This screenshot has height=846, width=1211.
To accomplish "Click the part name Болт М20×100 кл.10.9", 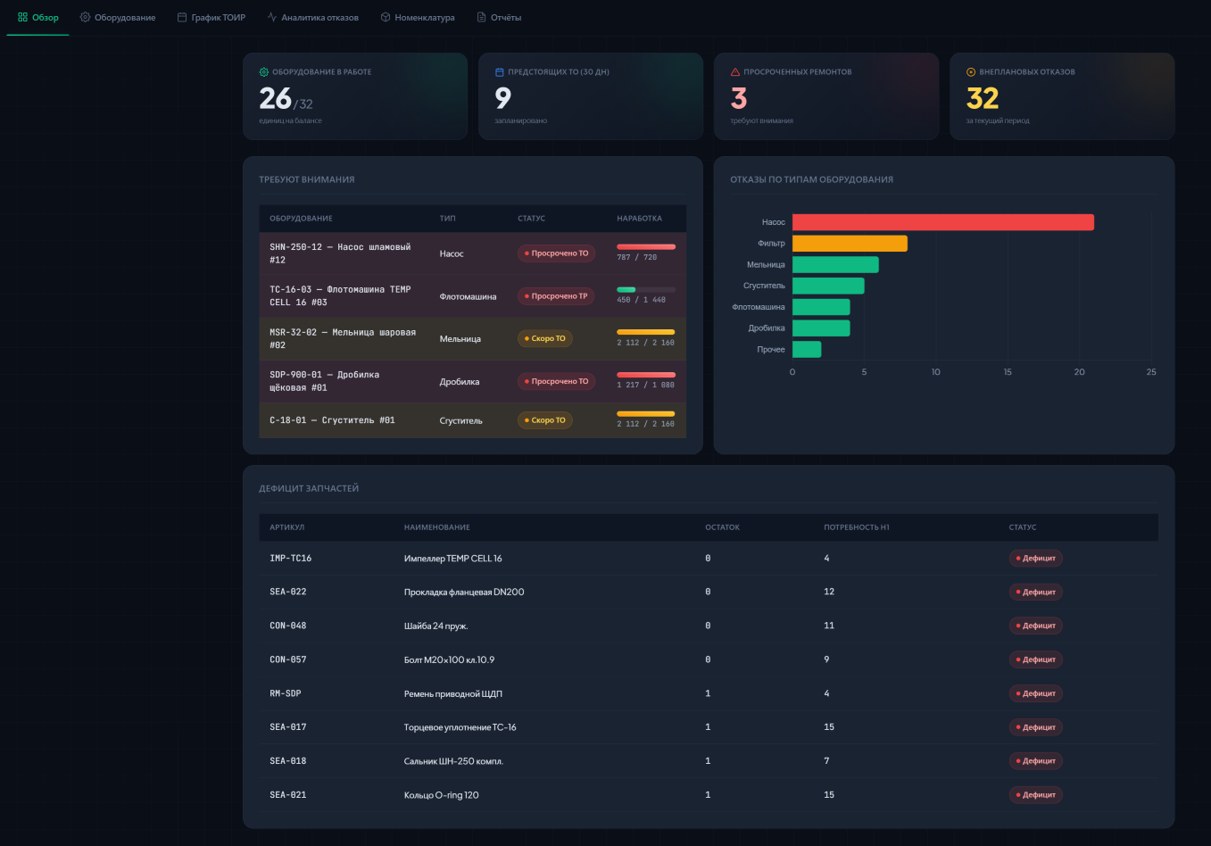I will coord(449,660).
